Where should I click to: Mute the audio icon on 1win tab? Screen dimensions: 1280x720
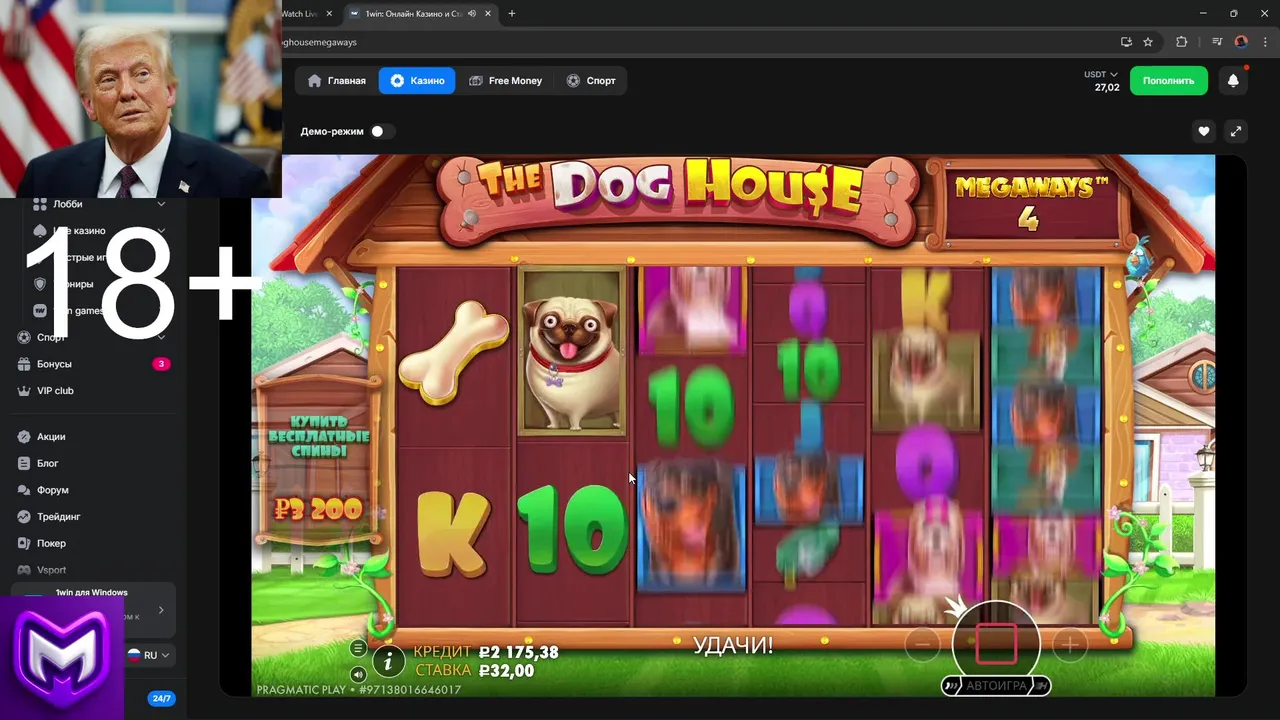[471, 14]
